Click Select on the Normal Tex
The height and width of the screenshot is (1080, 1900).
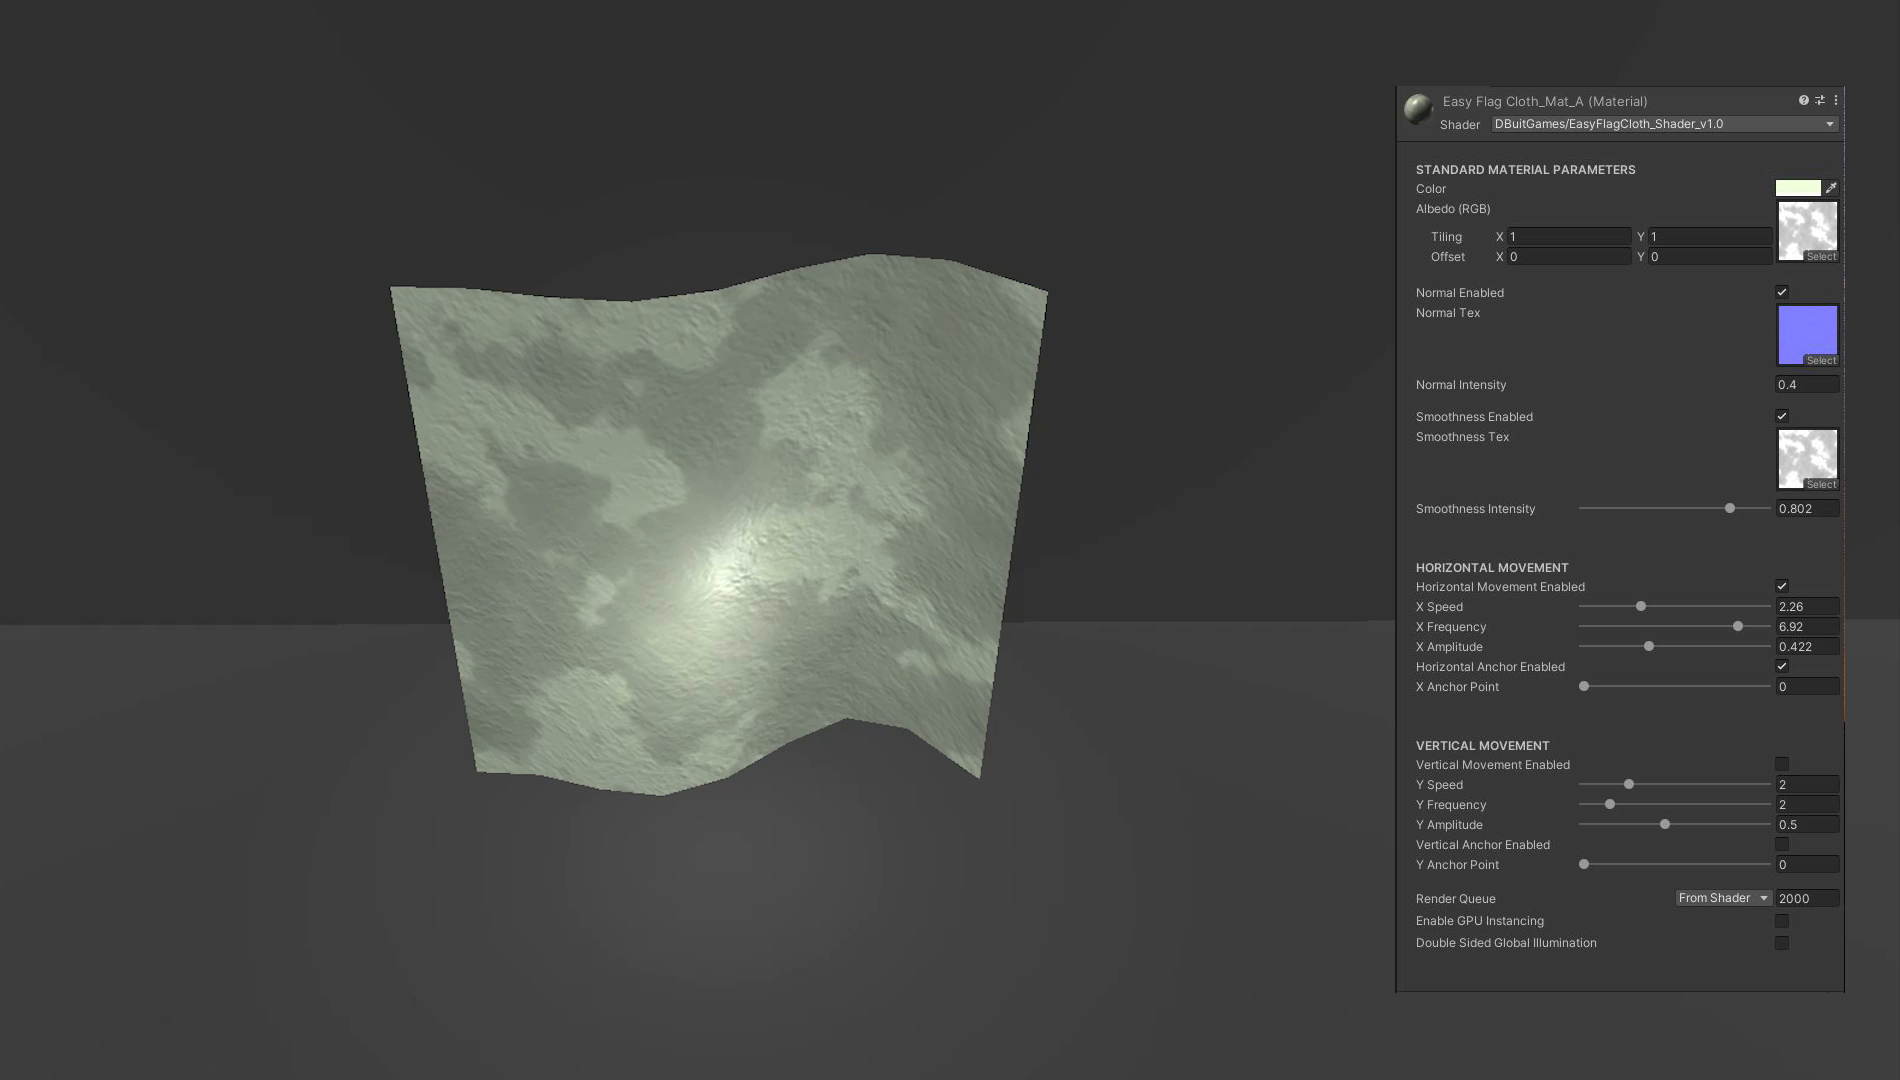(1821, 361)
